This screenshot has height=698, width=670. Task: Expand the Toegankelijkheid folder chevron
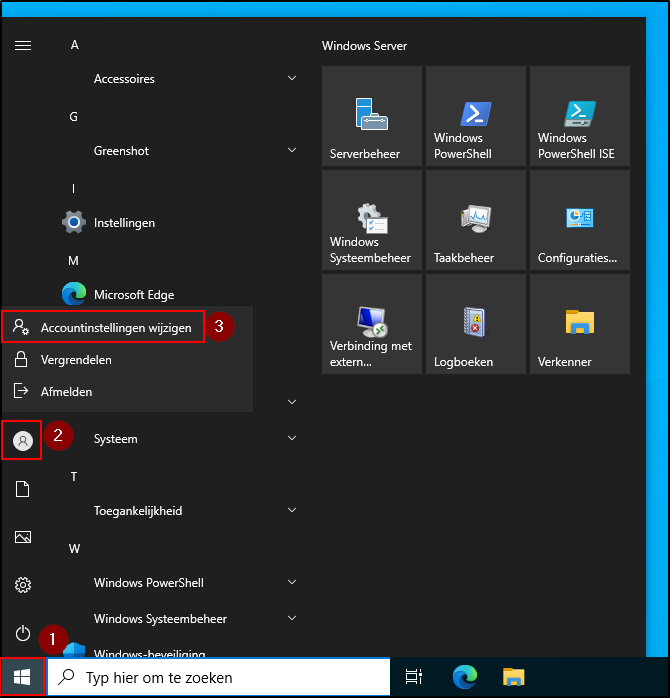(292, 510)
